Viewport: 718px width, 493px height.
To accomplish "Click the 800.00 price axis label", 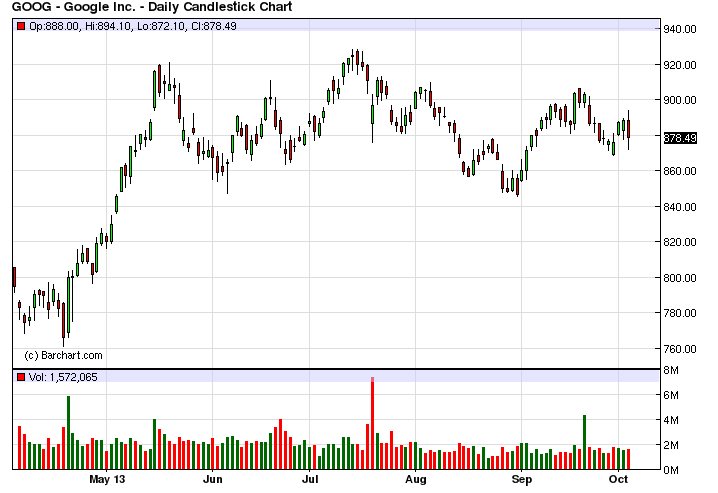I will click(x=680, y=278).
